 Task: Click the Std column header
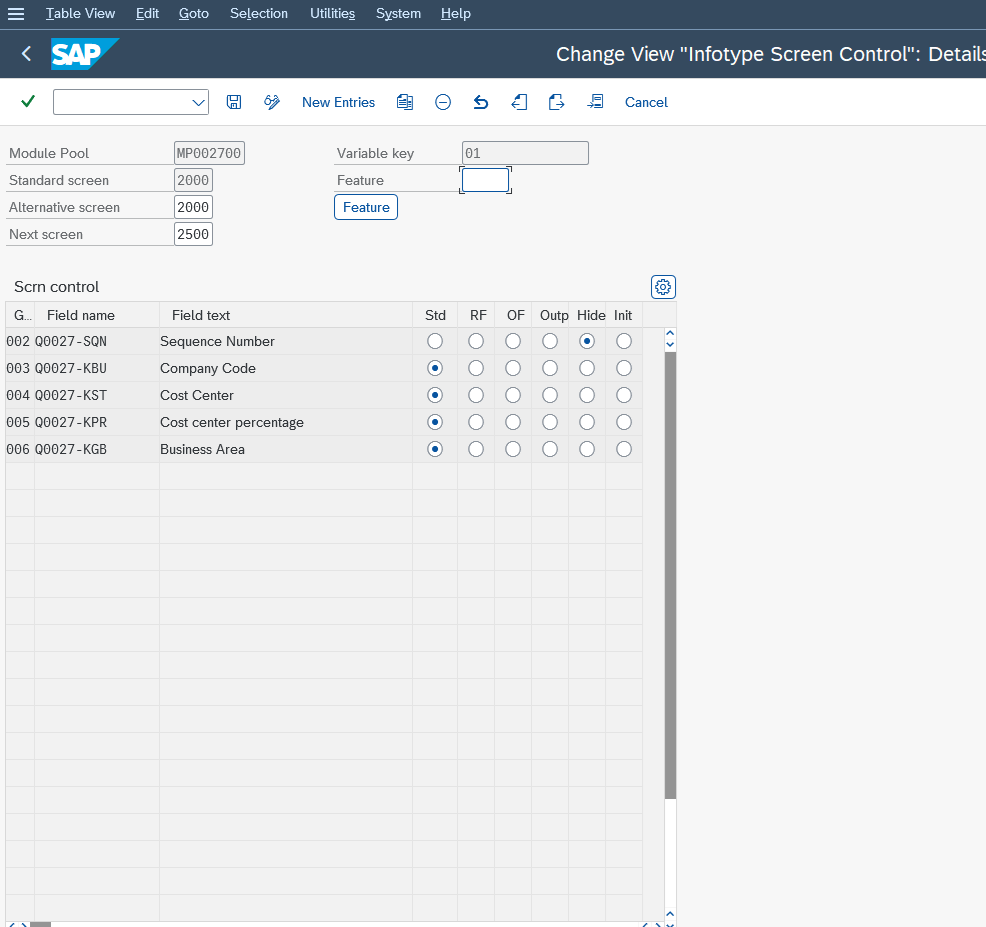point(435,316)
